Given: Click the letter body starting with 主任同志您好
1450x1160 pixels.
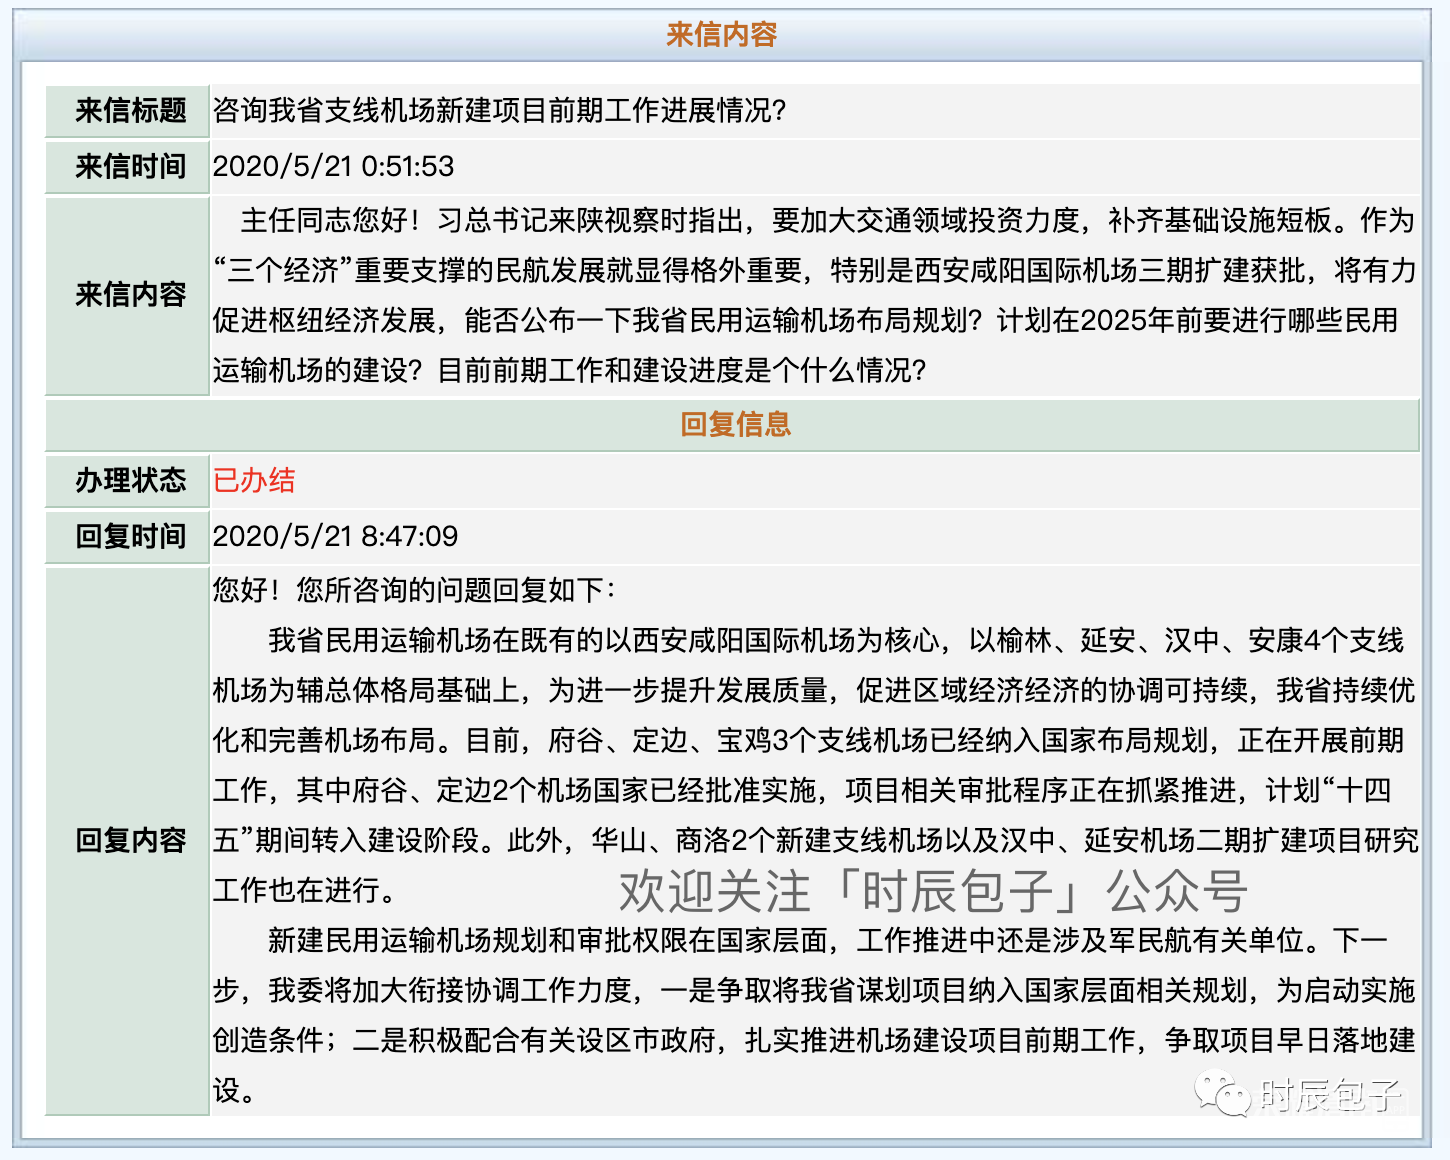Looking at the screenshot, I should pyautogui.click(x=814, y=295).
